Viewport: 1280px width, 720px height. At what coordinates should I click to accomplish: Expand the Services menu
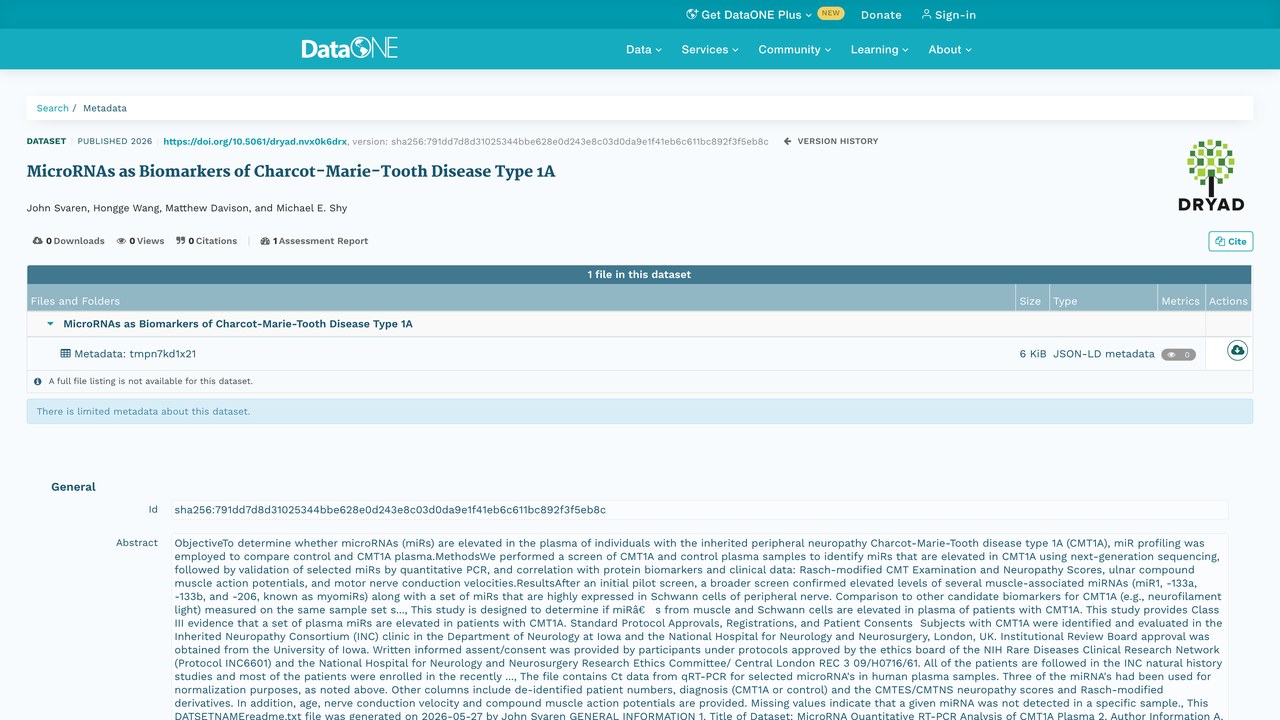[x=710, y=49]
